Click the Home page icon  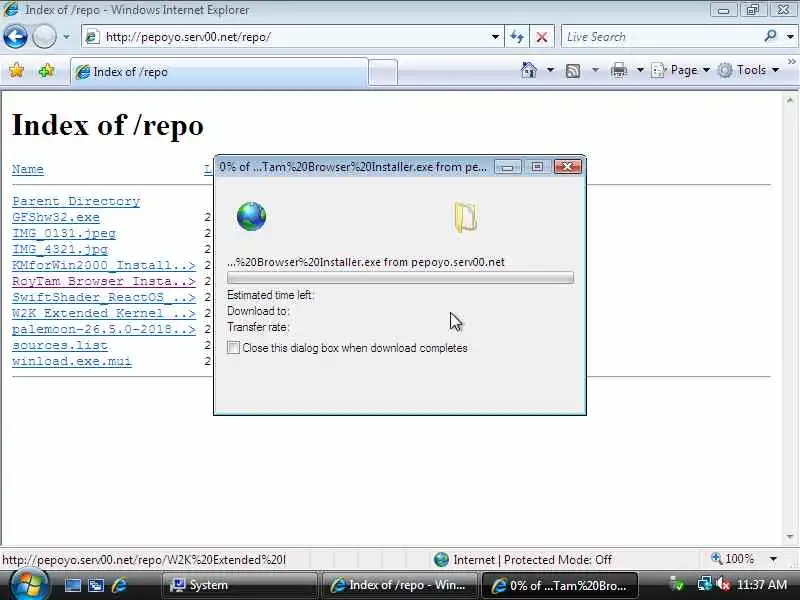tap(529, 70)
